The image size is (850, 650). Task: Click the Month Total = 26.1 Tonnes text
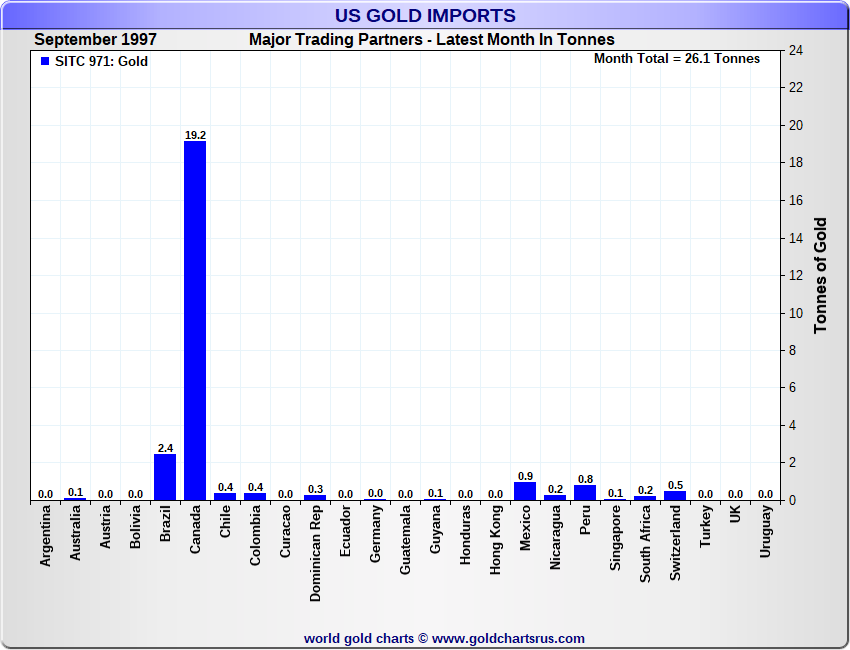click(x=677, y=59)
